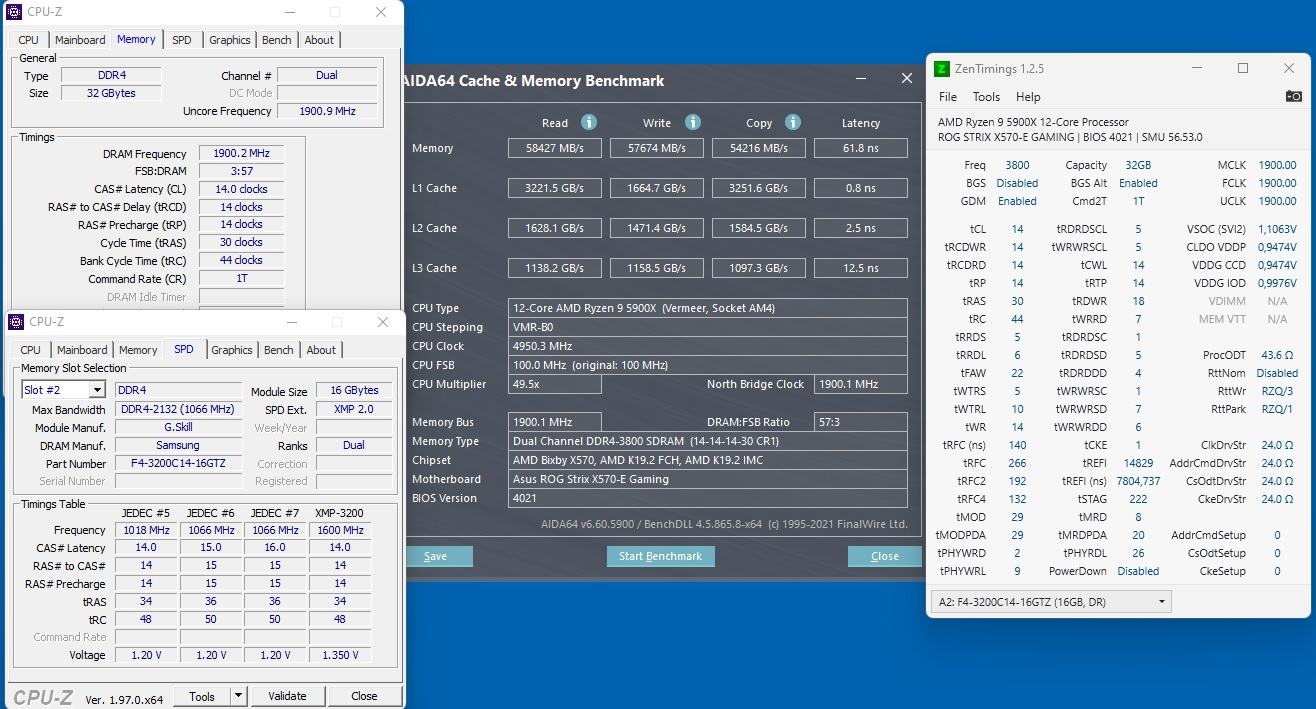
Task: Open Graphics tab in lower CPU-Z
Action: pyautogui.click(x=231, y=350)
